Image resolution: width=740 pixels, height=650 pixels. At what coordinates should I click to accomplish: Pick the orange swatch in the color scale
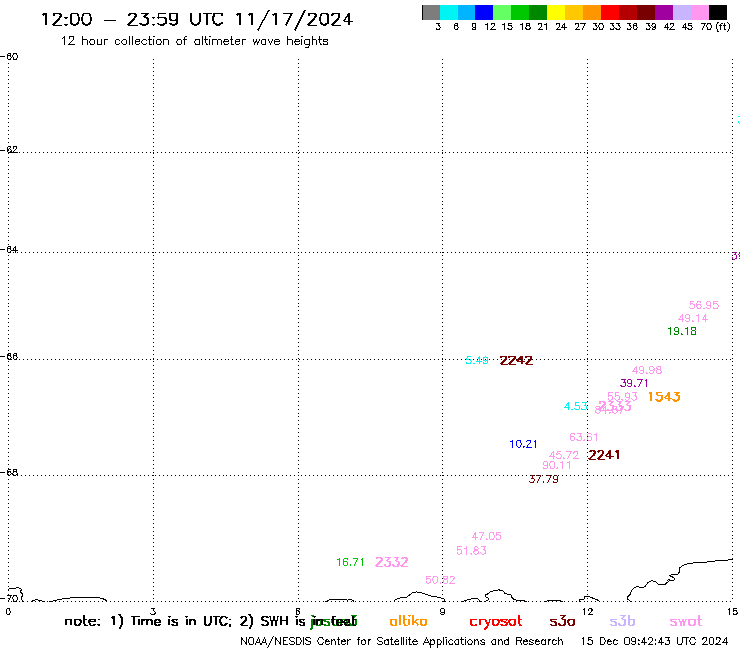point(592,13)
